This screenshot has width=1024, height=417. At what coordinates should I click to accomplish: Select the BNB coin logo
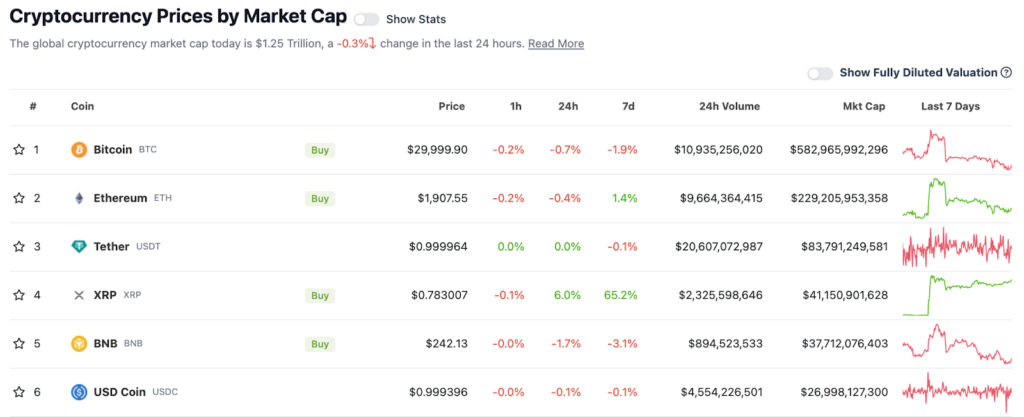(78, 343)
